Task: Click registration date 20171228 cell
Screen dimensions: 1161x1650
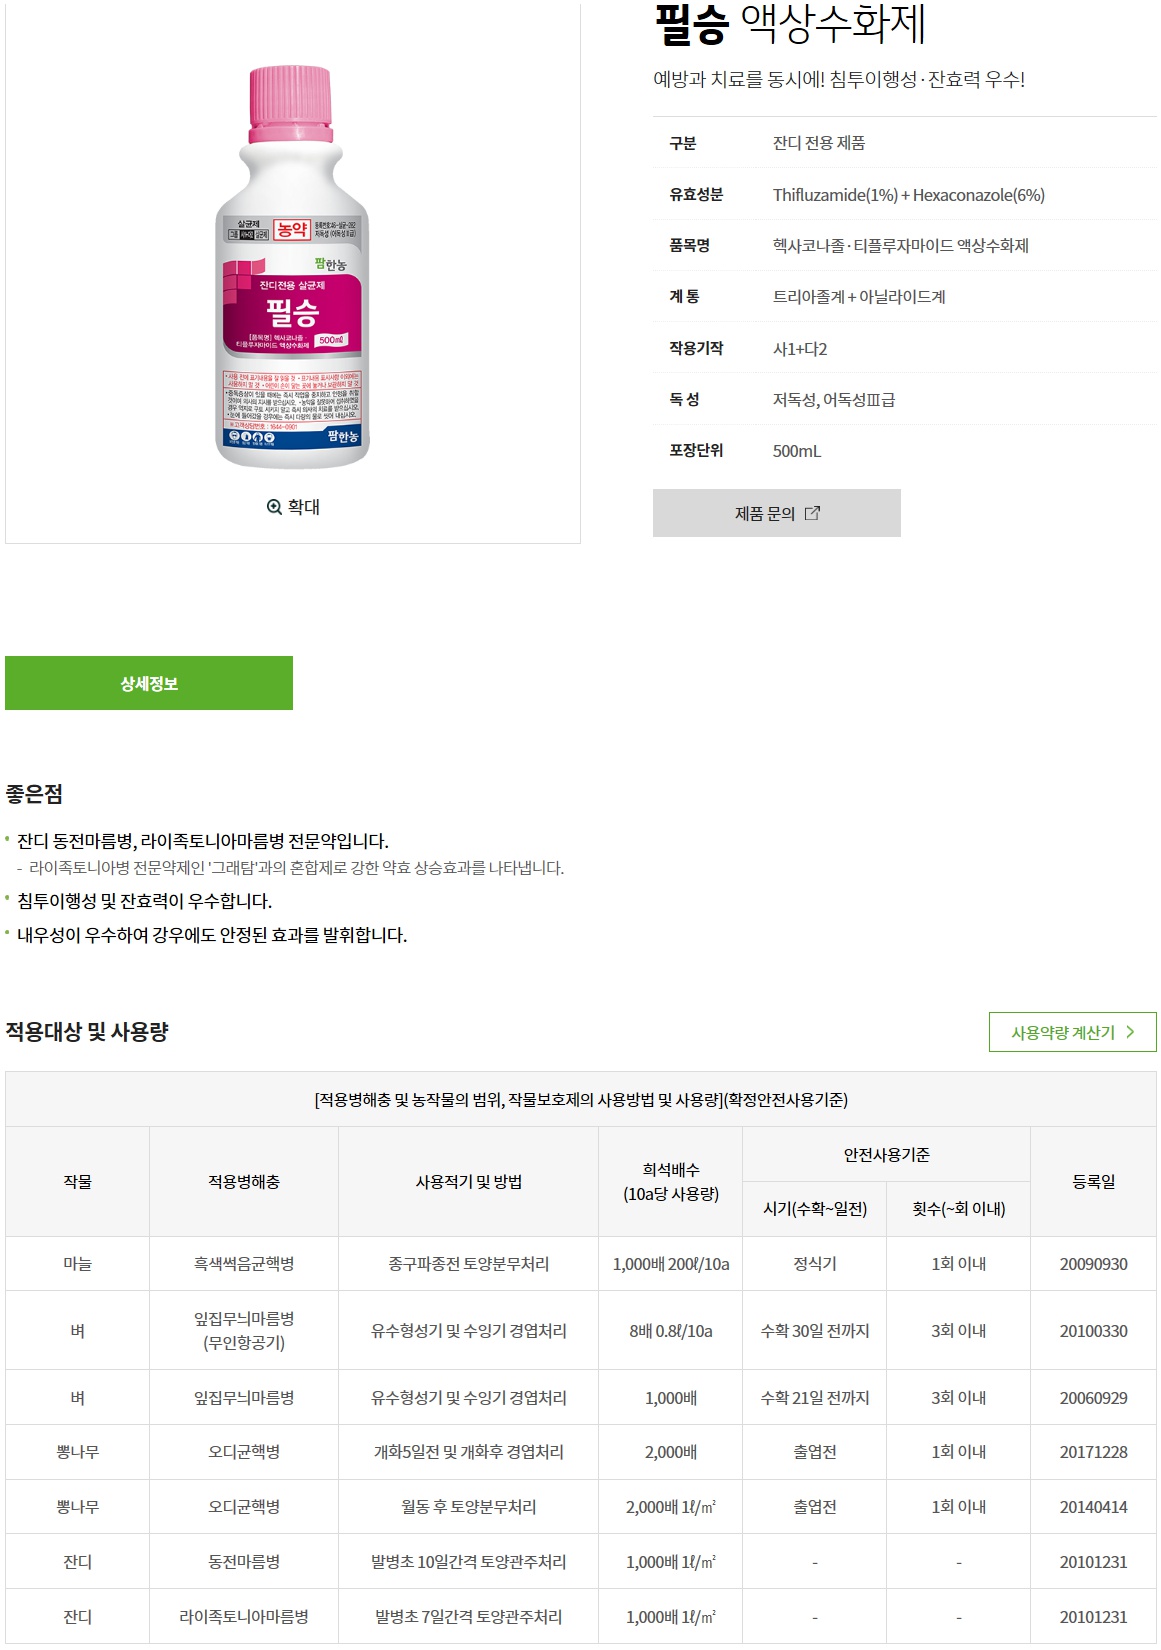Action: tap(1093, 1452)
